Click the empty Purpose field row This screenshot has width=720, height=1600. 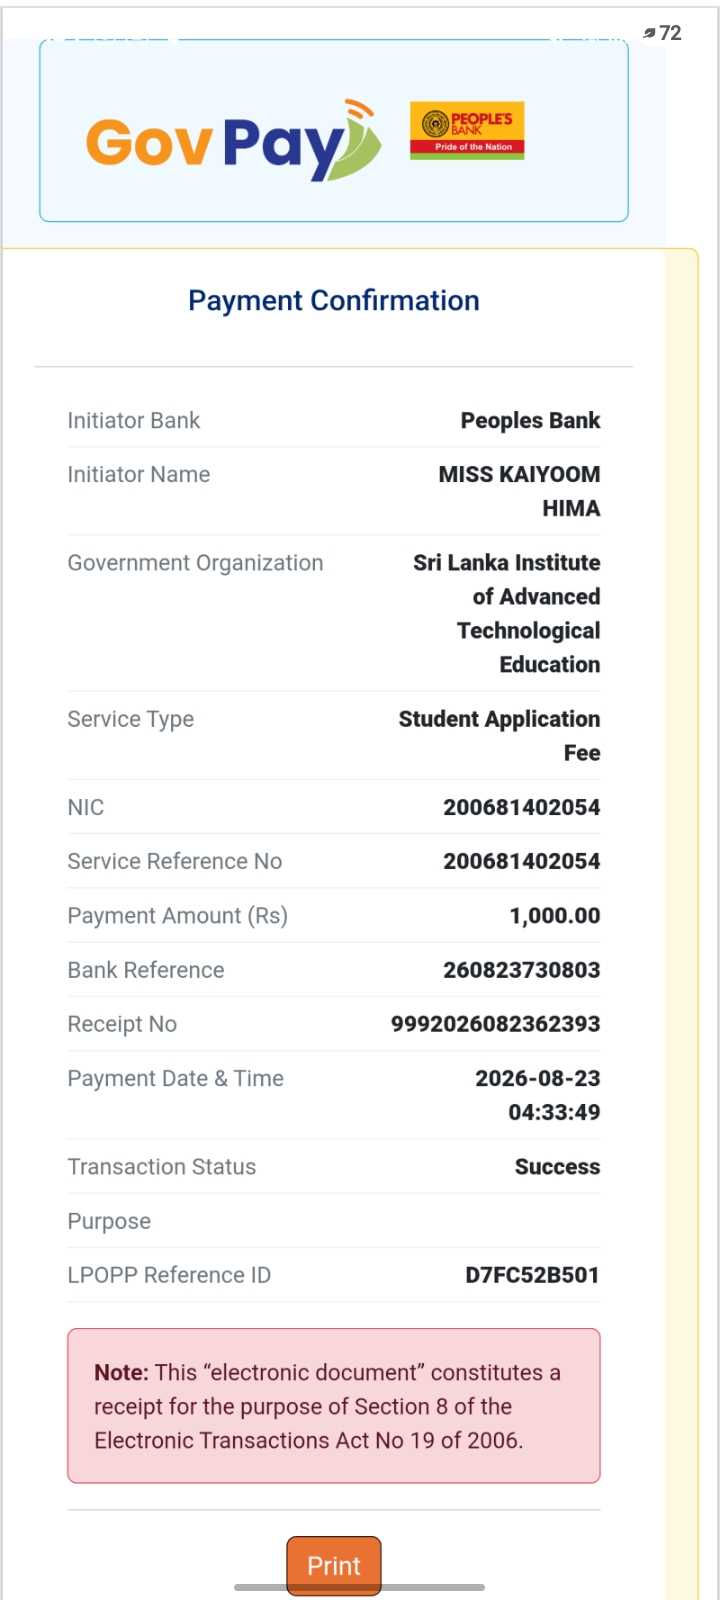[334, 1221]
